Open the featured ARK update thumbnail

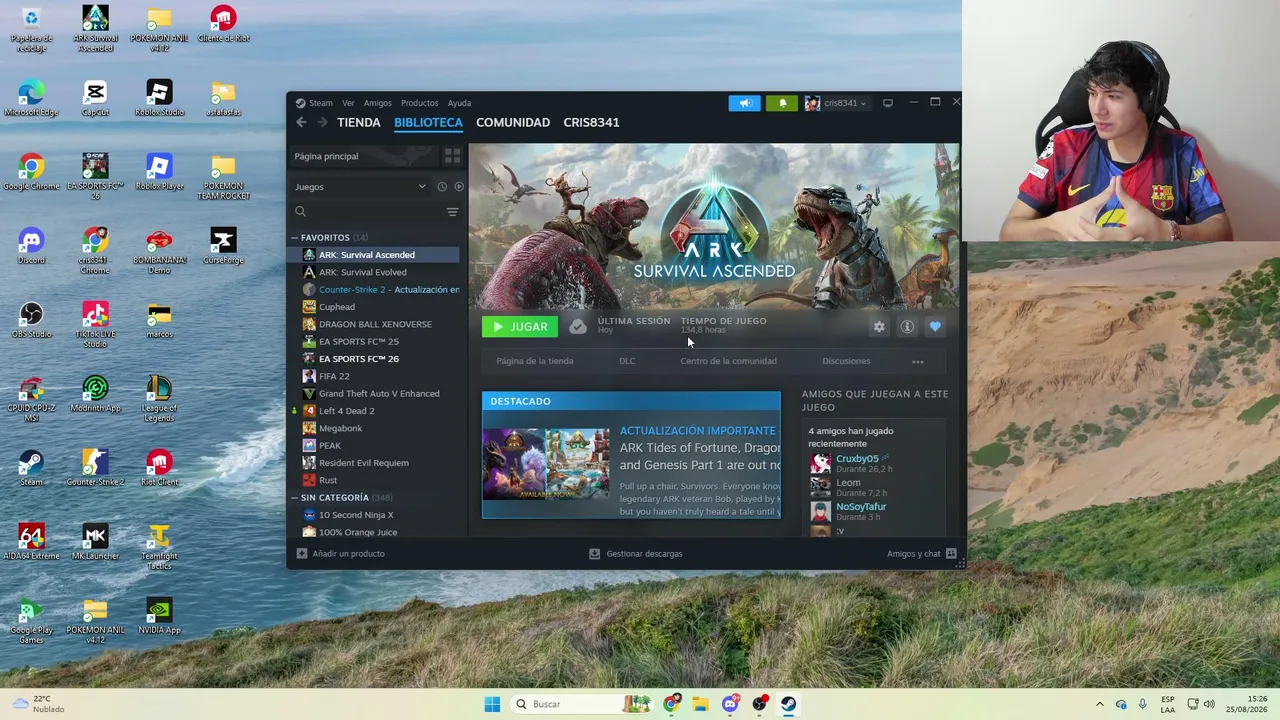(x=546, y=464)
